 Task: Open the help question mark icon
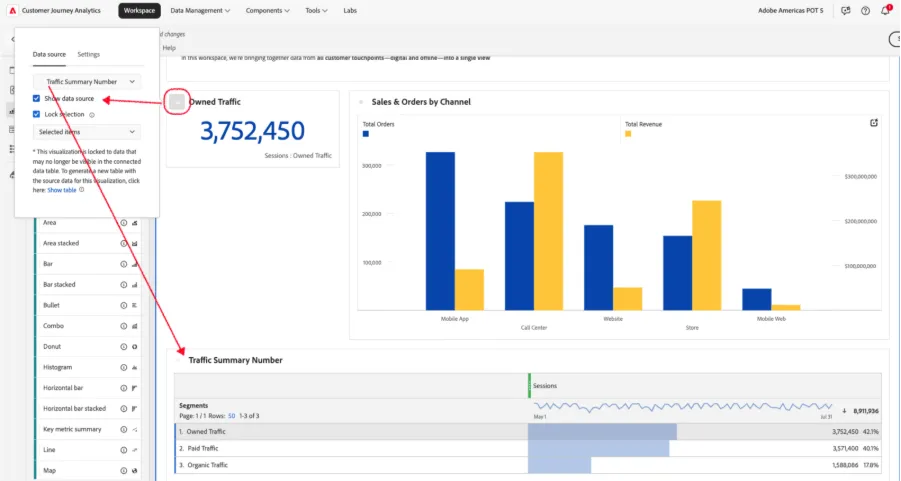(865, 10)
